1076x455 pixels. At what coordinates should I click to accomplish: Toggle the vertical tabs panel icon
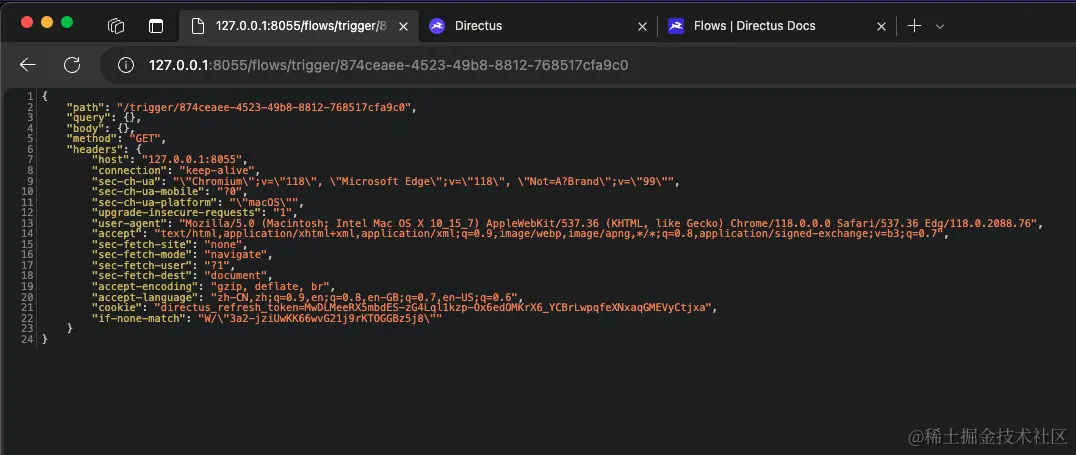click(x=156, y=26)
